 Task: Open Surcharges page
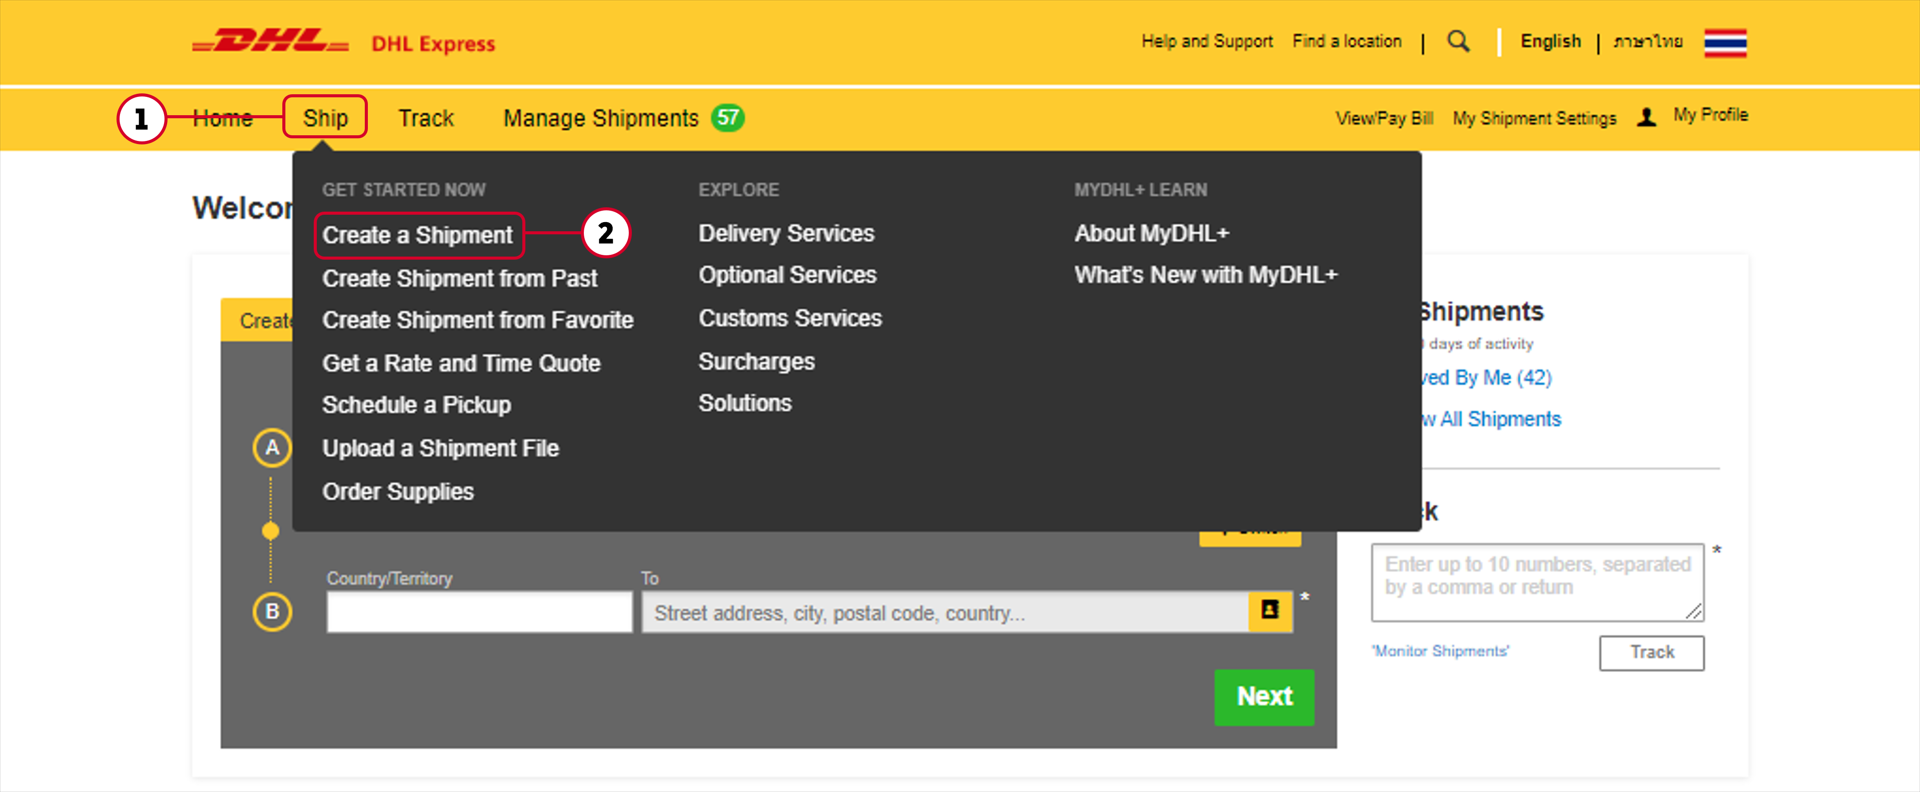(x=756, y=361)
